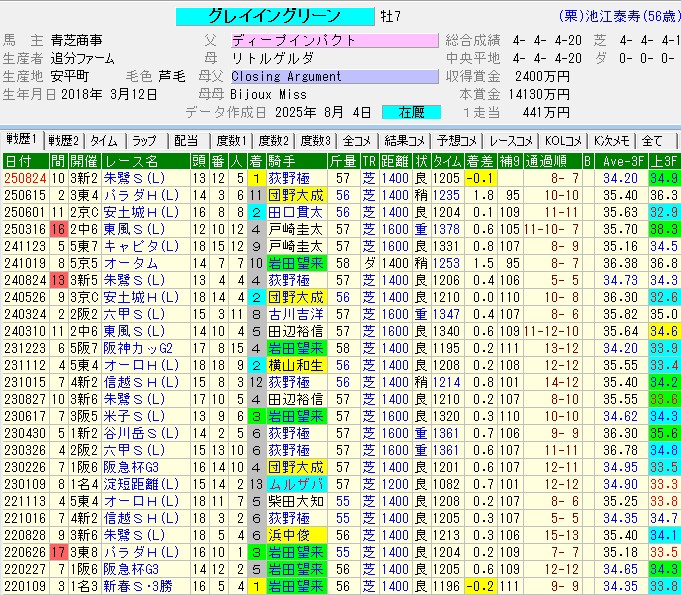
Task: Select the ラップ tab
Action: pos(143,140)
